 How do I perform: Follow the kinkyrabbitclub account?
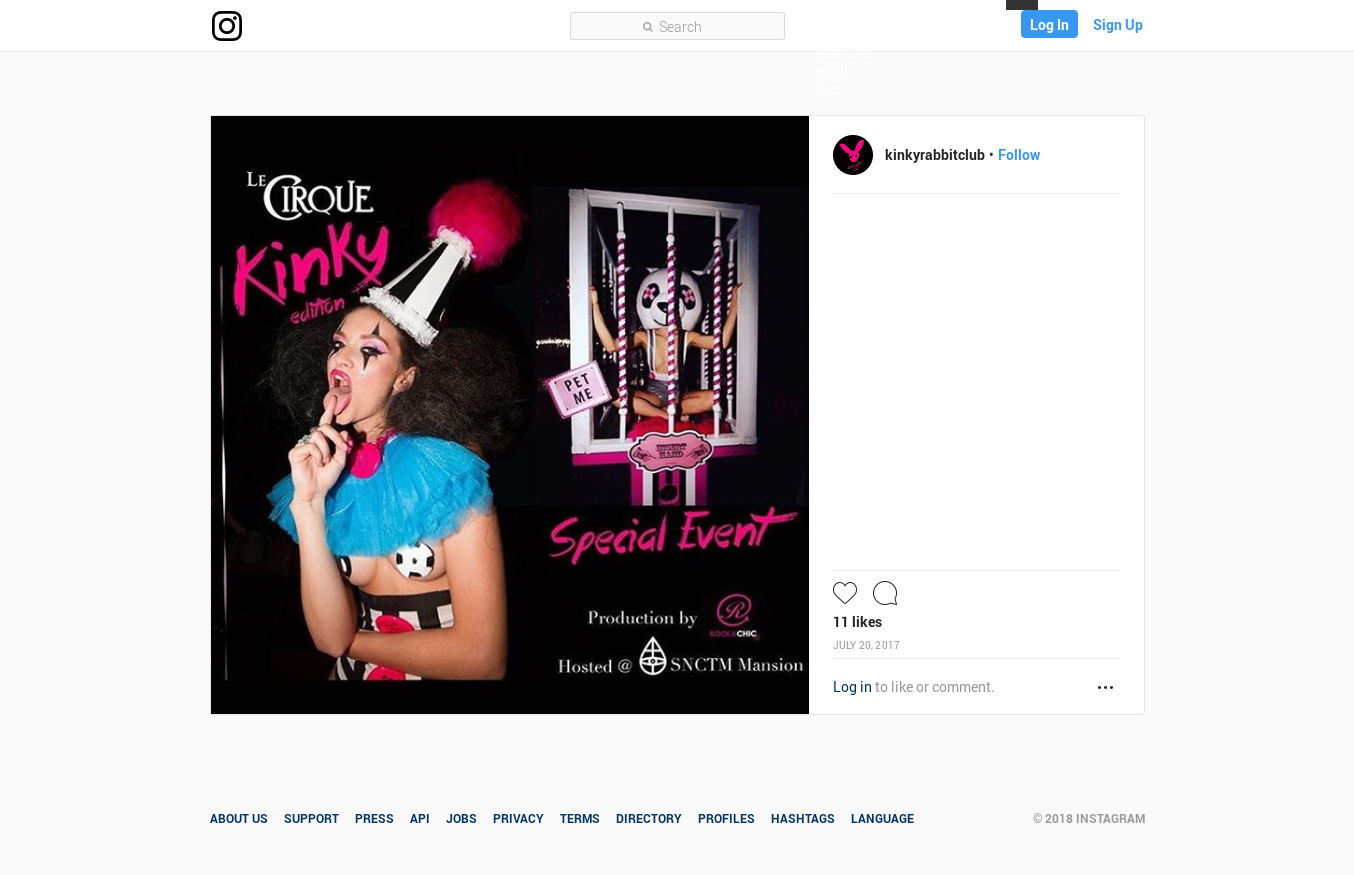tap(1019, 155)
